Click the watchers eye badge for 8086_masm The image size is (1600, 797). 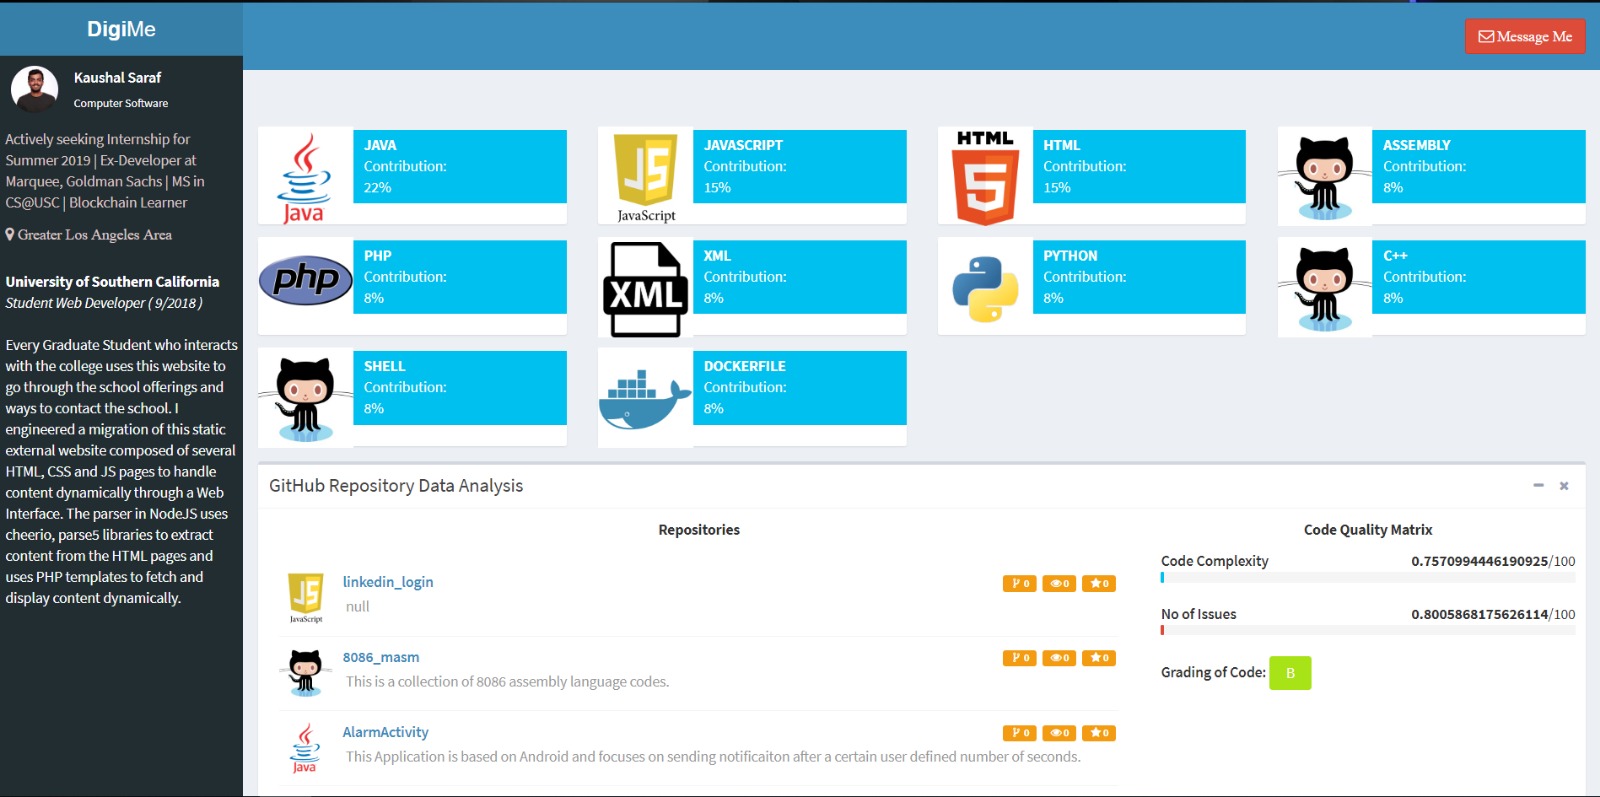click(x=1059, y=658)
